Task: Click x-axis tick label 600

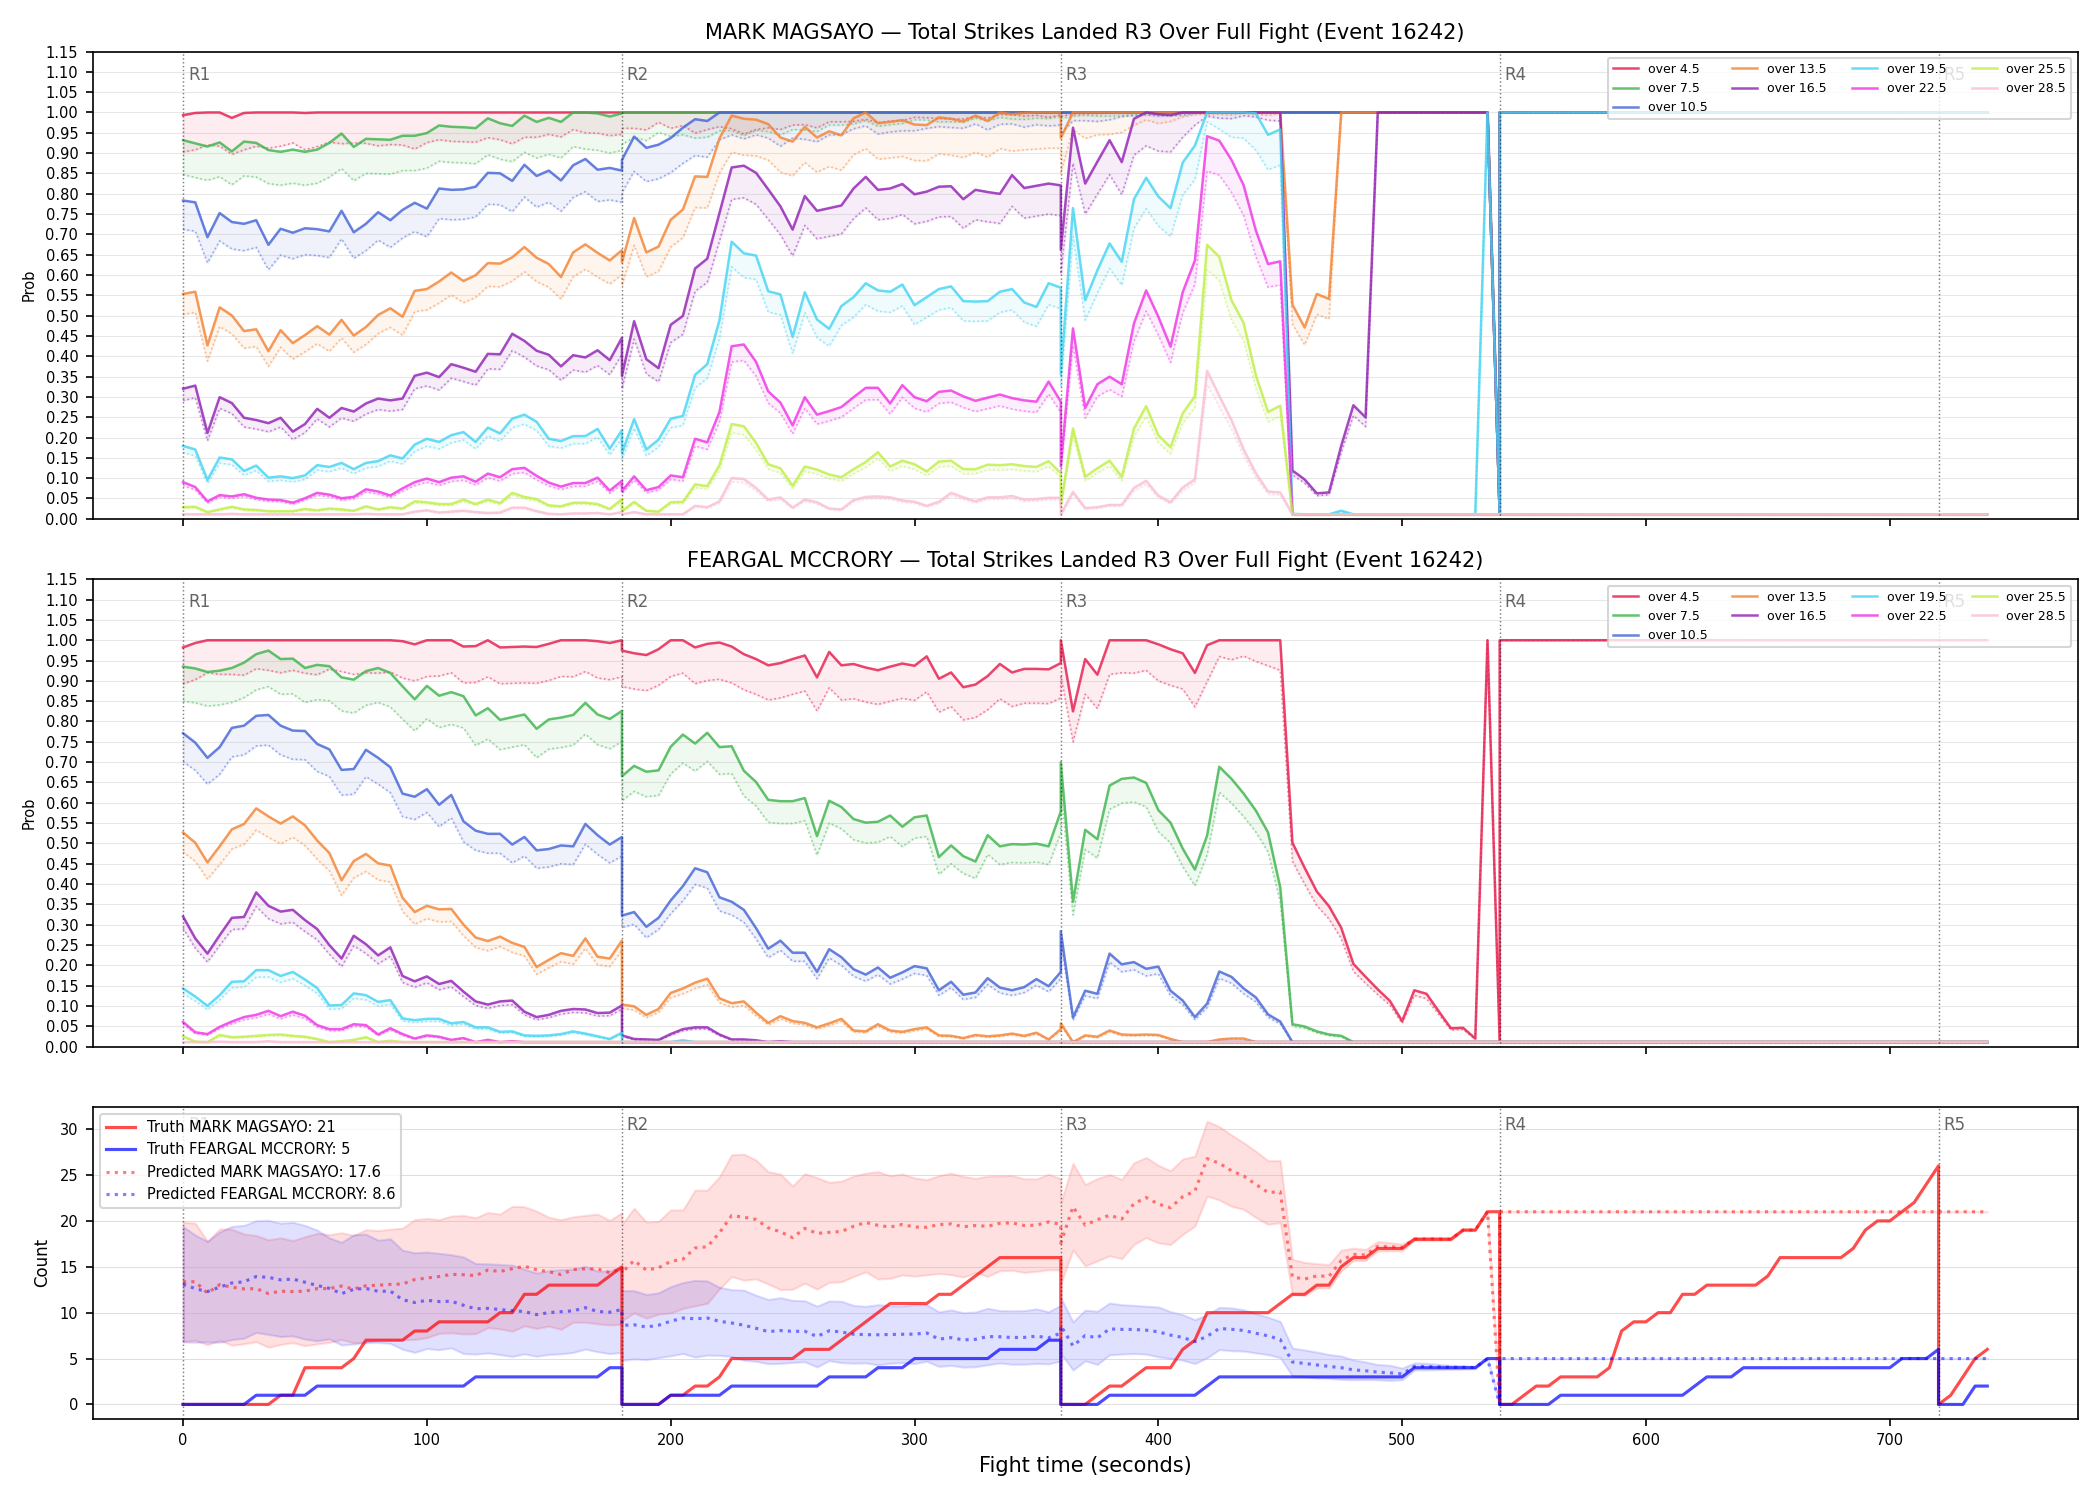Action: 1646,1440
